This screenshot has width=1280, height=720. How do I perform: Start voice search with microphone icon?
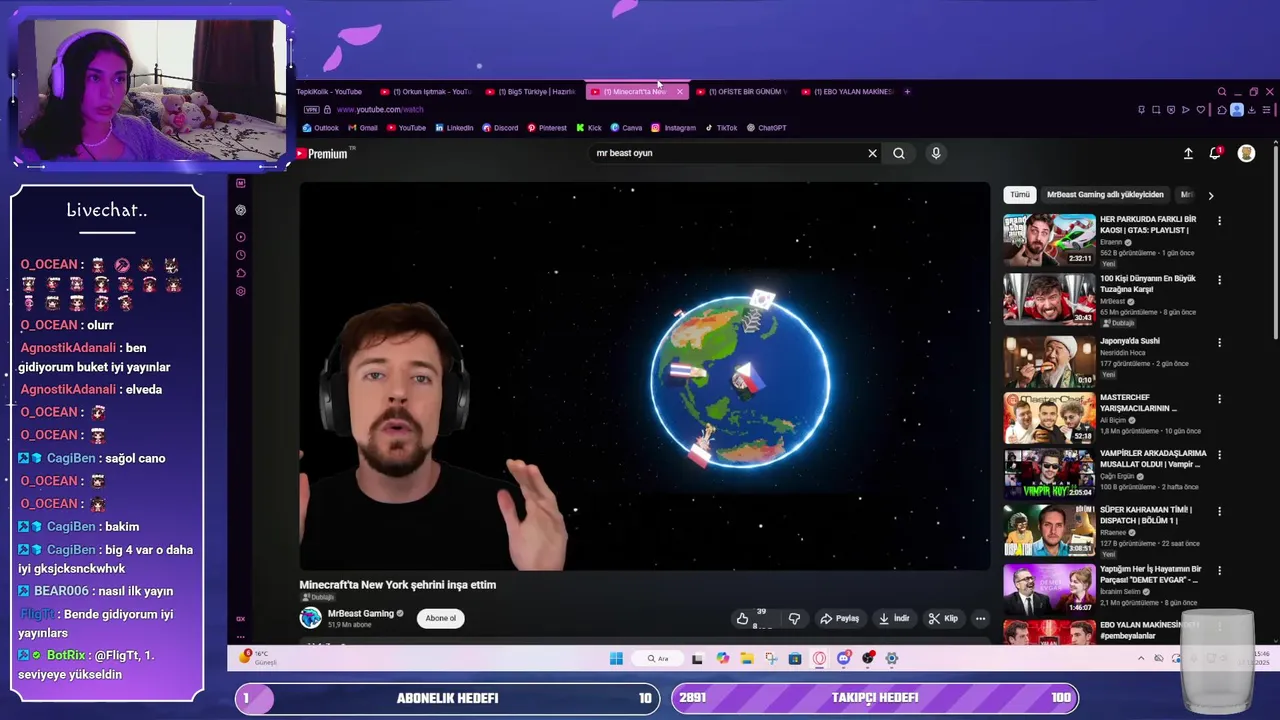tap(936, 153)
